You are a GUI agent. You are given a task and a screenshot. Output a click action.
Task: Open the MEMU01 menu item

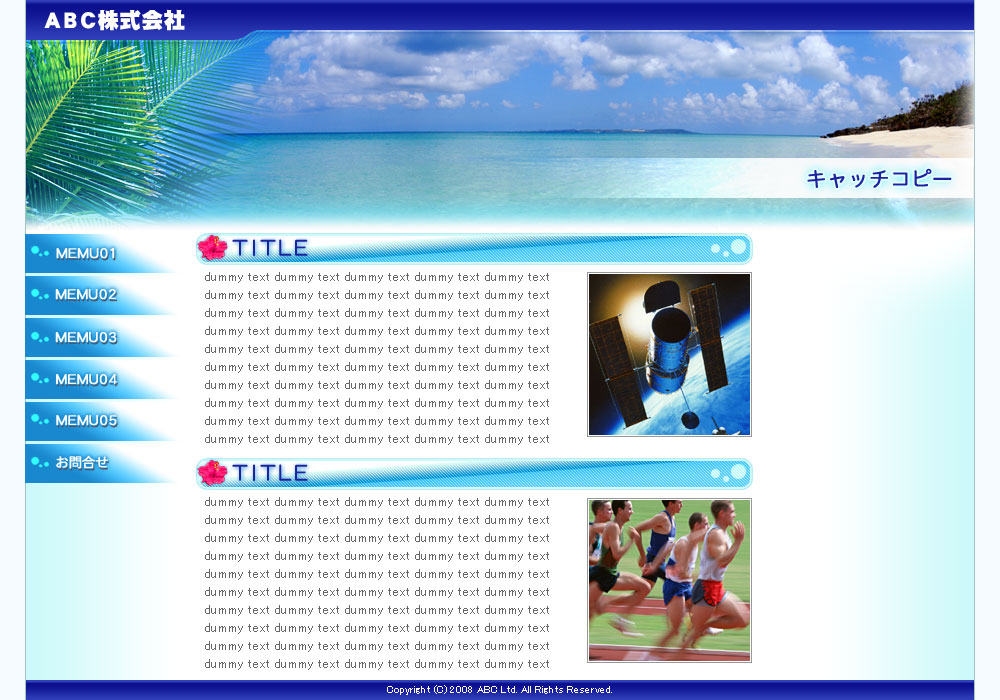[100, 254]
